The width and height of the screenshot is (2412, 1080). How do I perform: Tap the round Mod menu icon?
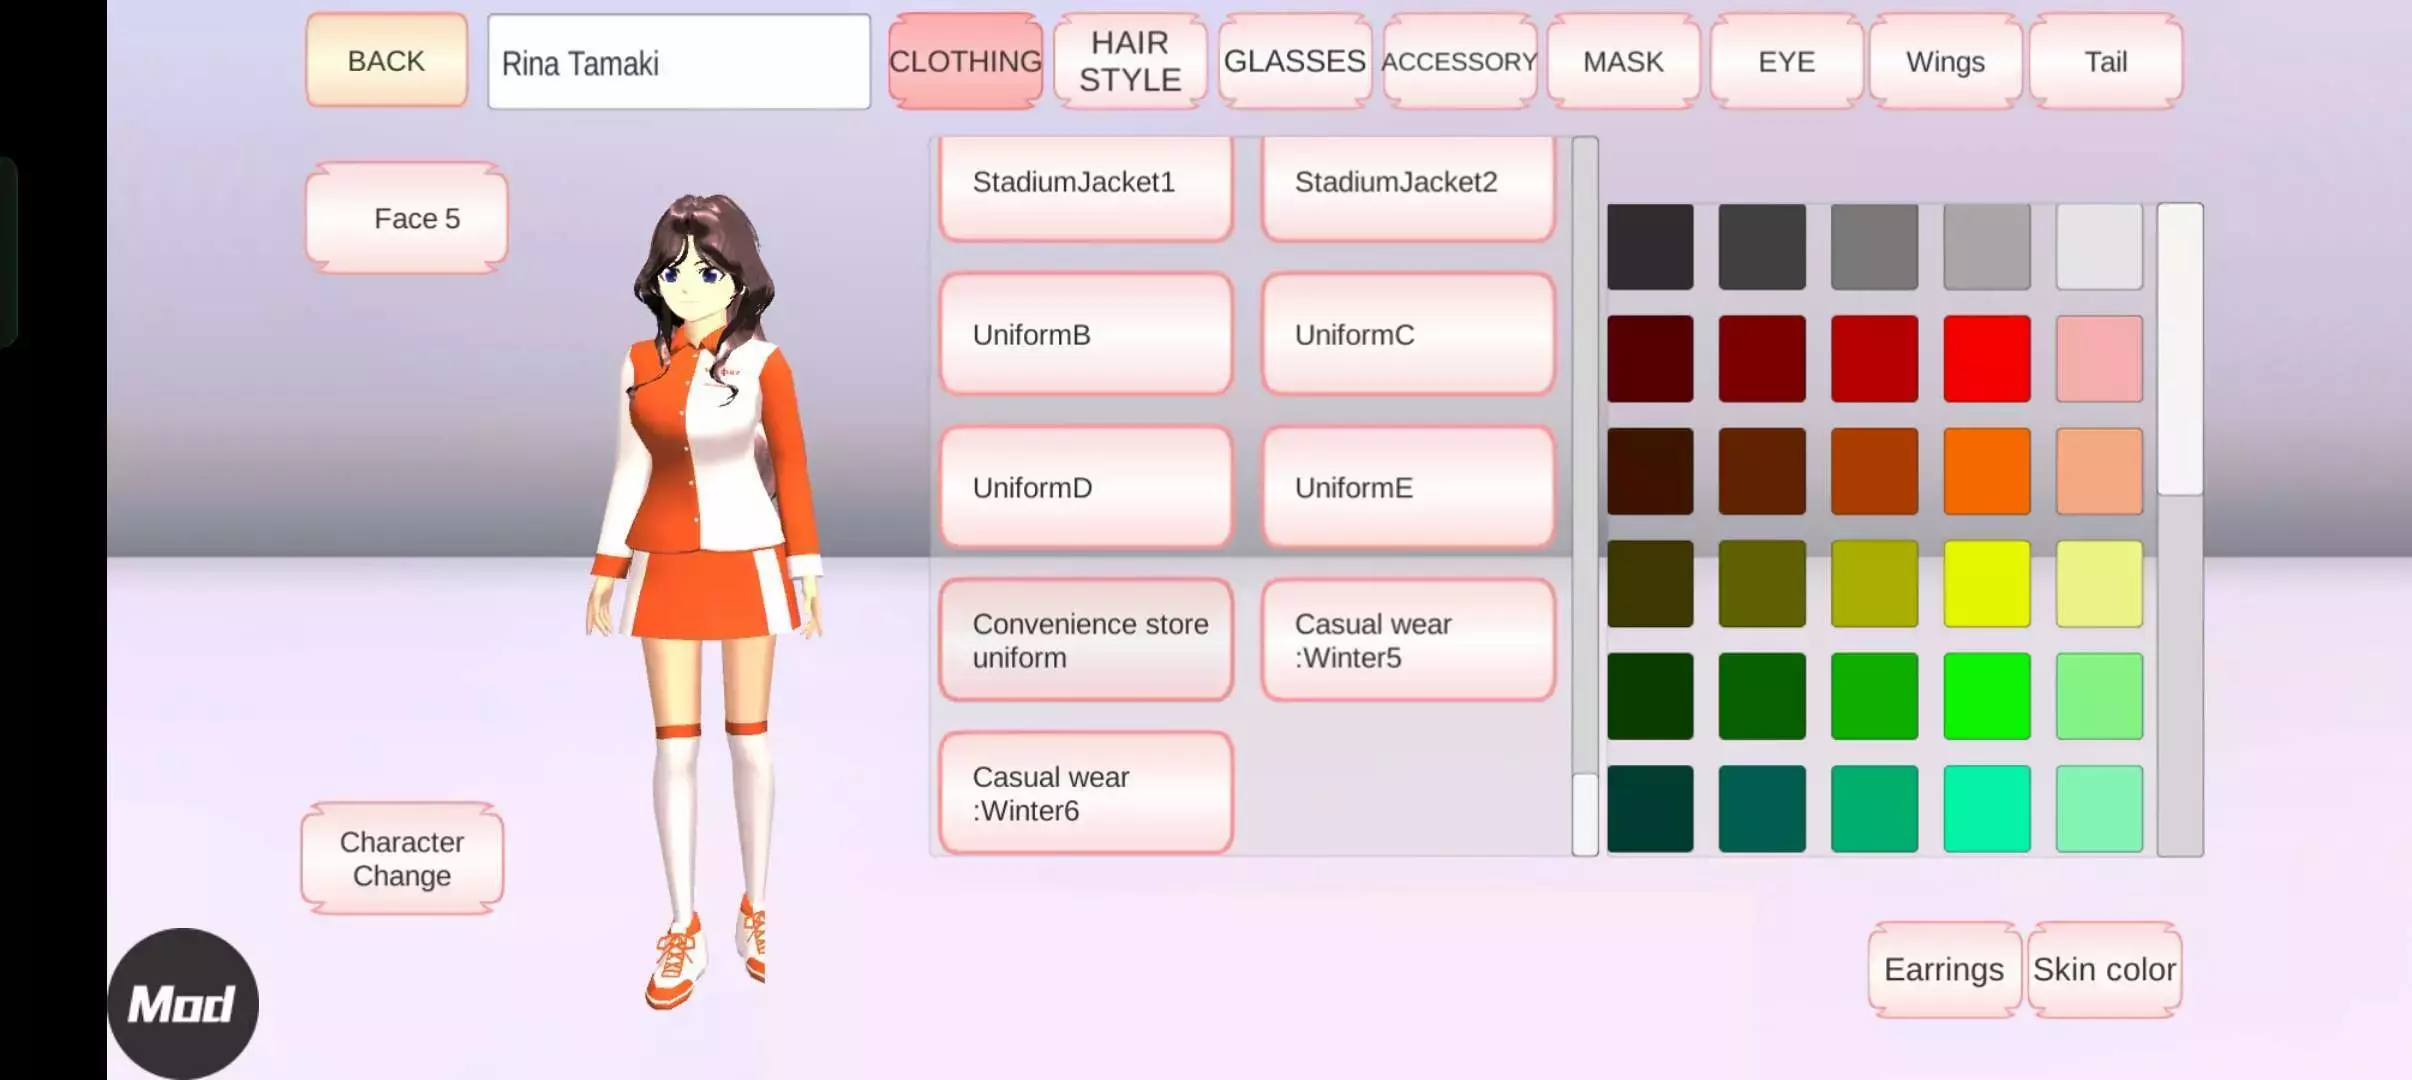182,1003
